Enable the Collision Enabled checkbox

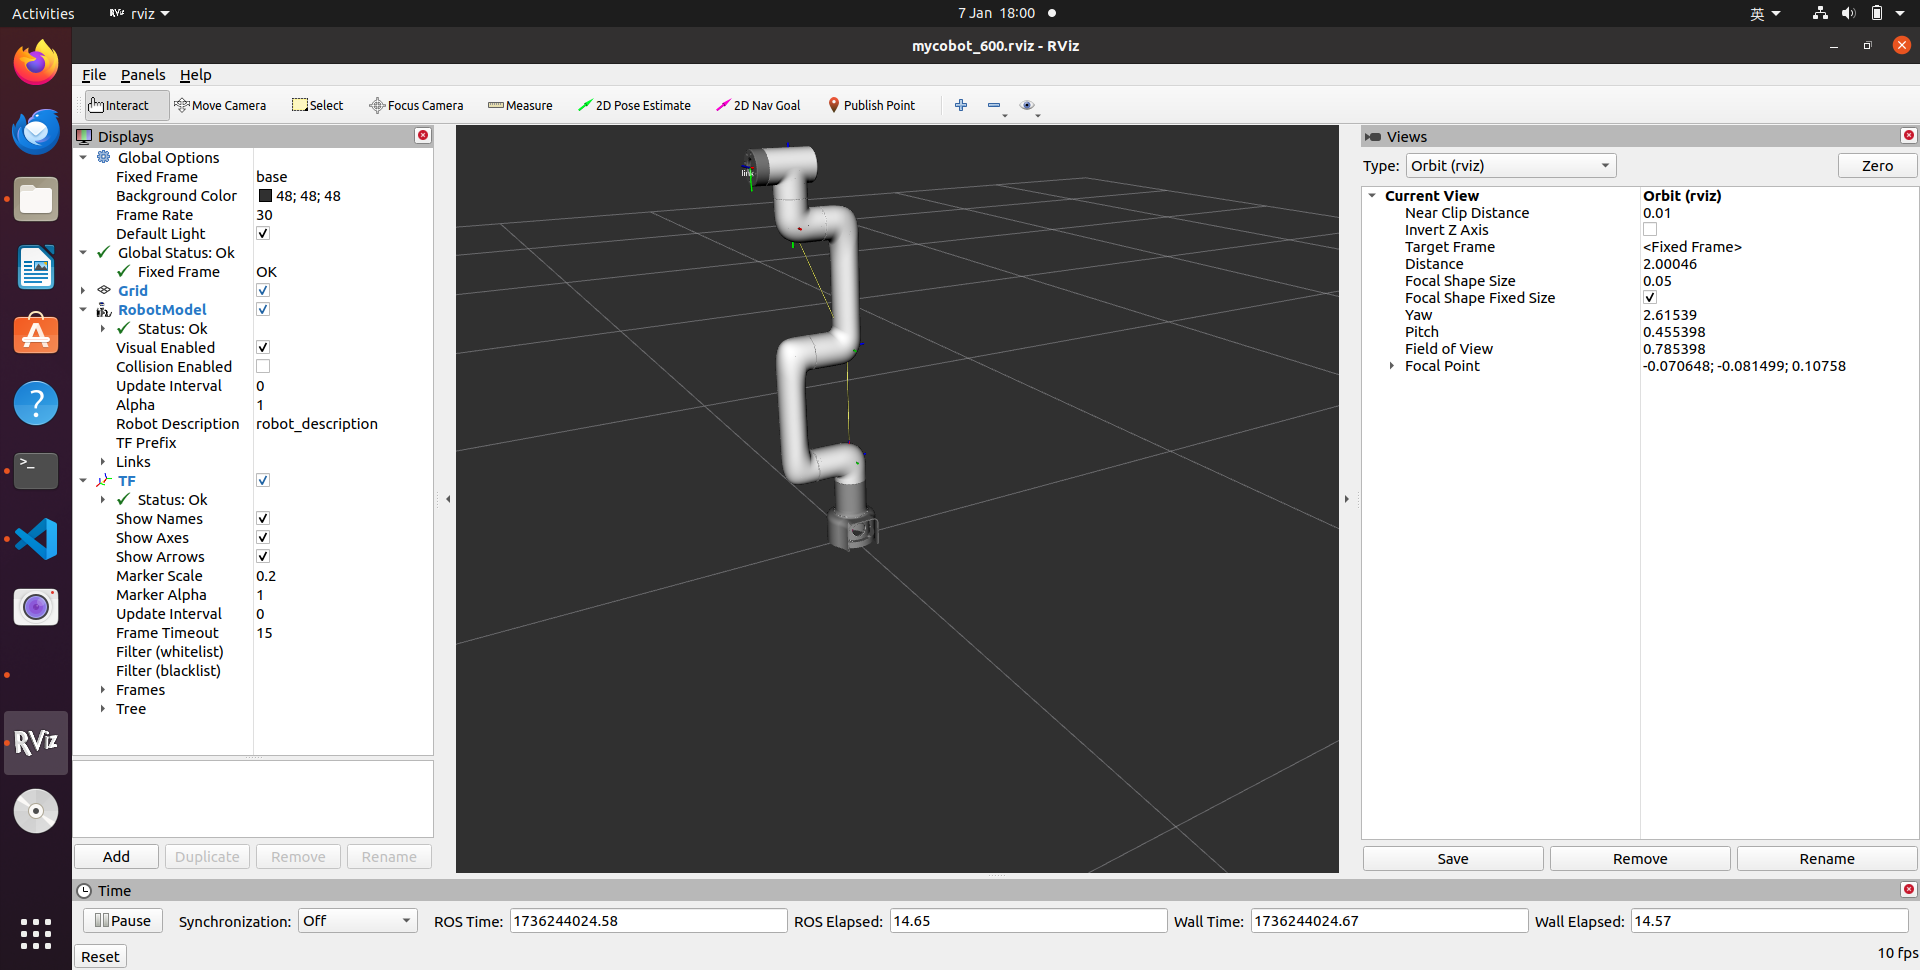pyautogui.click(x=263, y=367)
